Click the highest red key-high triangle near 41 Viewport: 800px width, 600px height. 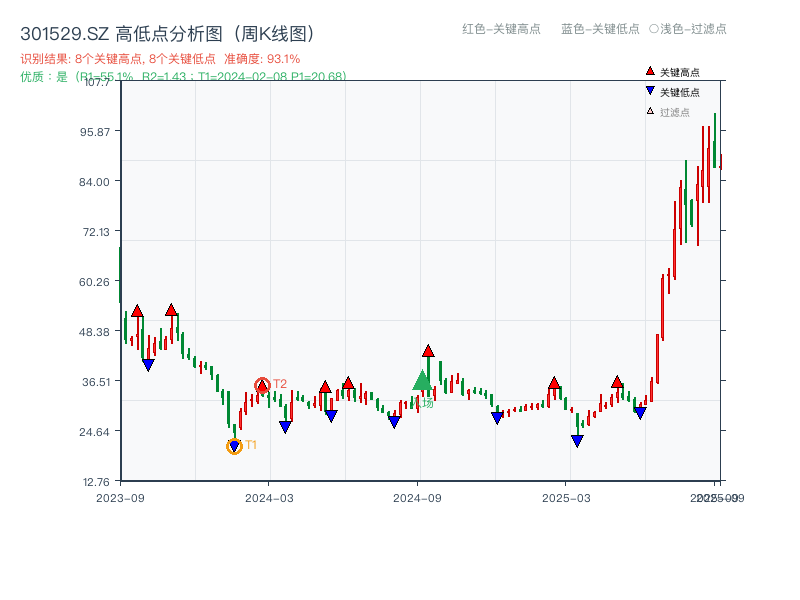point(427,351)
